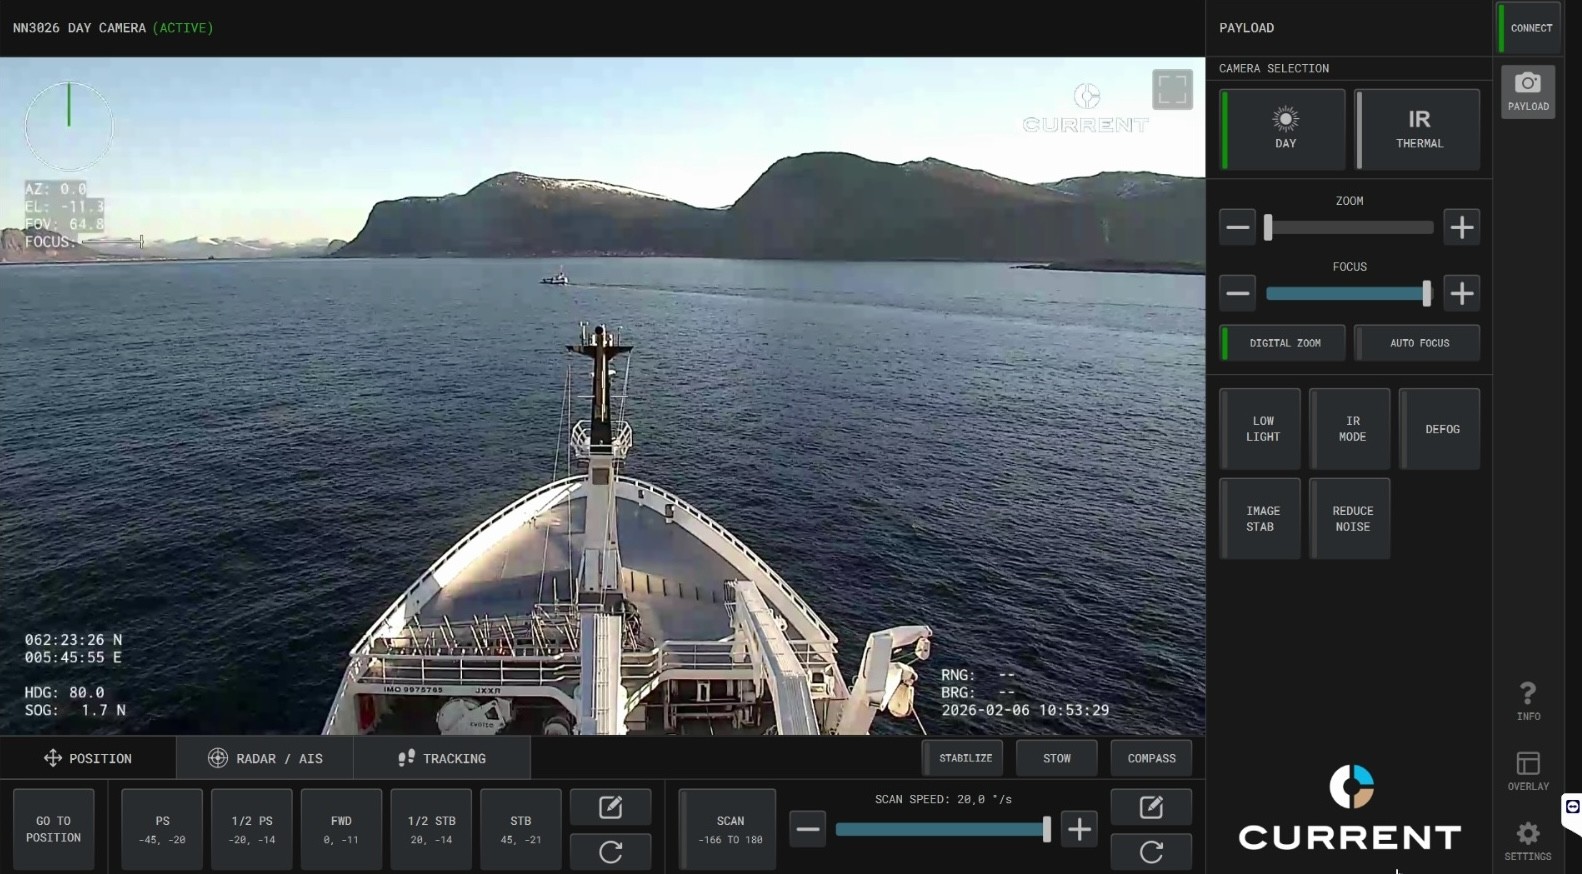Open the Payload camera icon in sidebar

tap(1528, 91)
